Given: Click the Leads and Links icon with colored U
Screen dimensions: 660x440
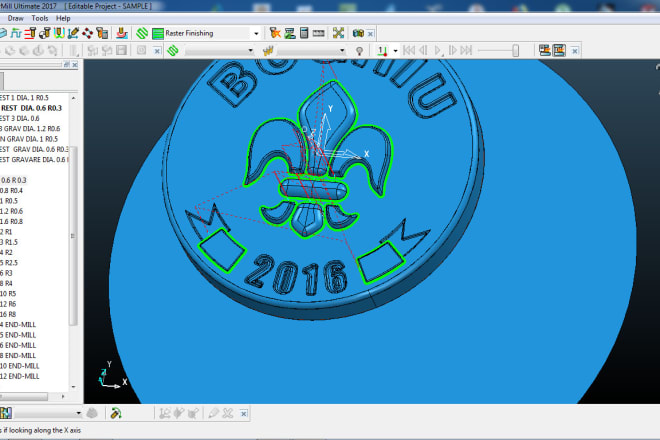Looking at the screenshot, I should 59,33.
